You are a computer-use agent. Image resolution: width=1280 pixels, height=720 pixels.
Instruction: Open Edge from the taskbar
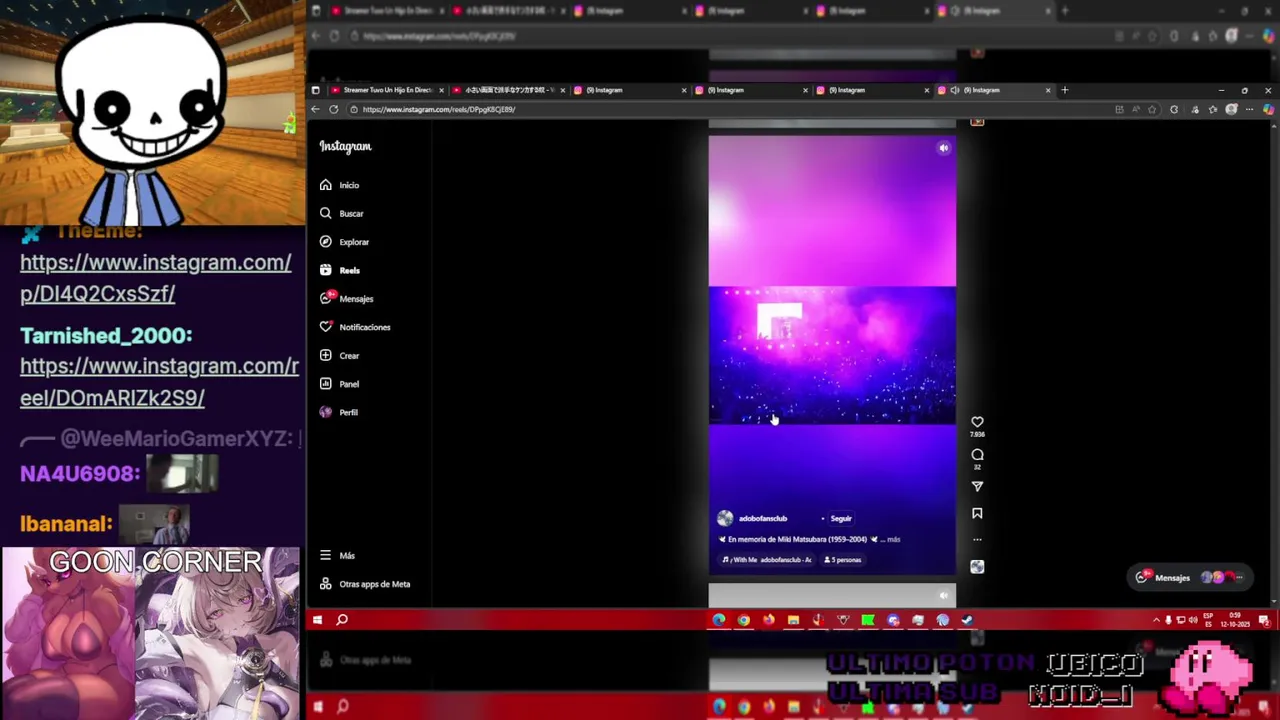[x=719, y=620]
